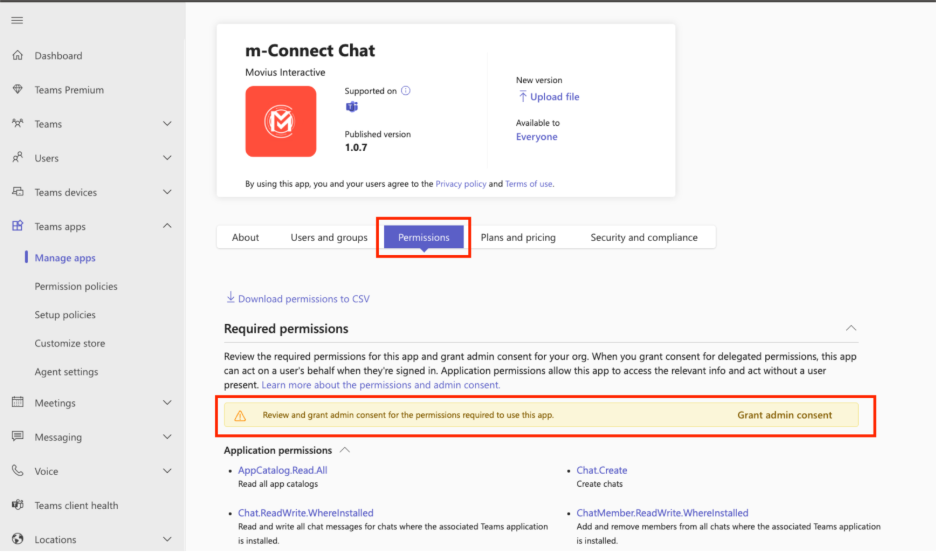
Task: Open the hamburger navigation menu
Action: [x=17, y=20]
